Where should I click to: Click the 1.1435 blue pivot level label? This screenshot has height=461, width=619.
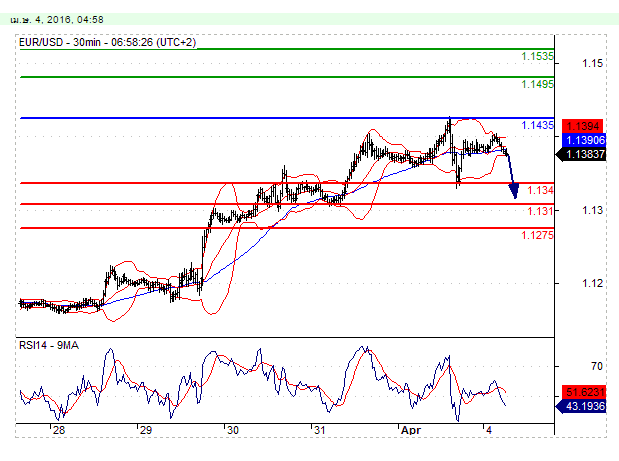(x=537, y=126)
